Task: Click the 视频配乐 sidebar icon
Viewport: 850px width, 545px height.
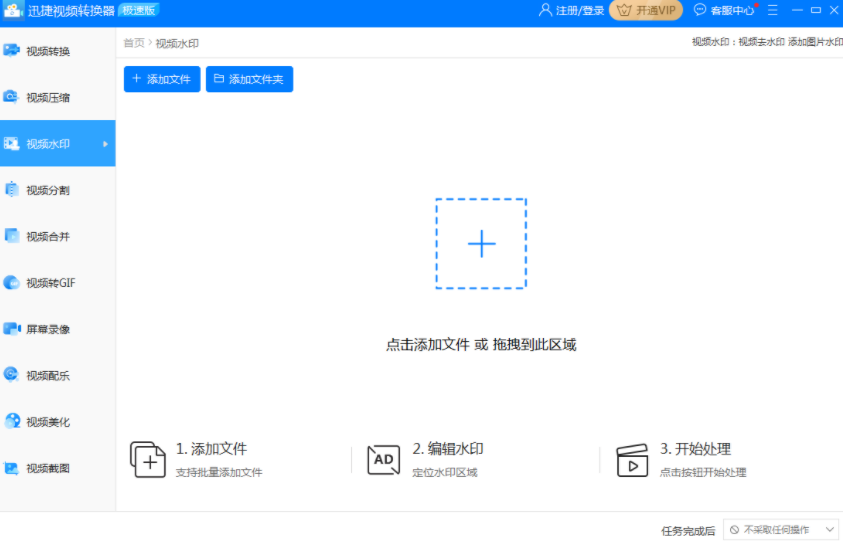Action: pos(11,375)
